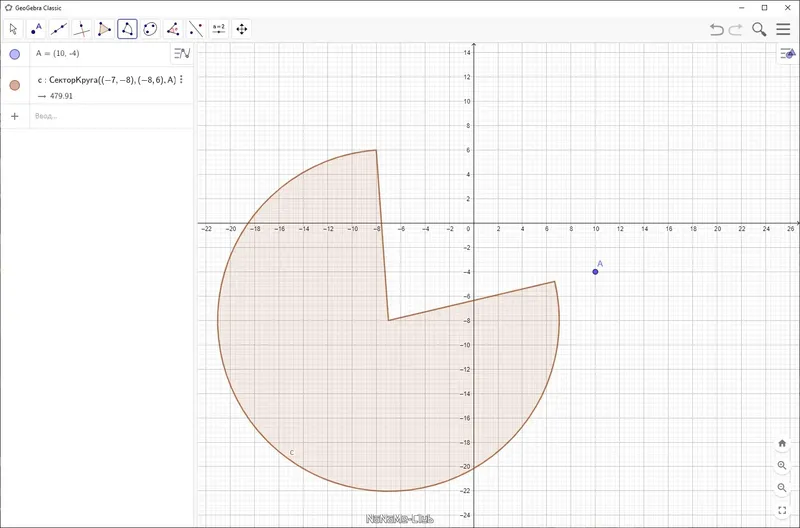Select the Reflect about line tool
Viewport: 800px width, 528px height.
pyautogui.click(x=196, y=29)
